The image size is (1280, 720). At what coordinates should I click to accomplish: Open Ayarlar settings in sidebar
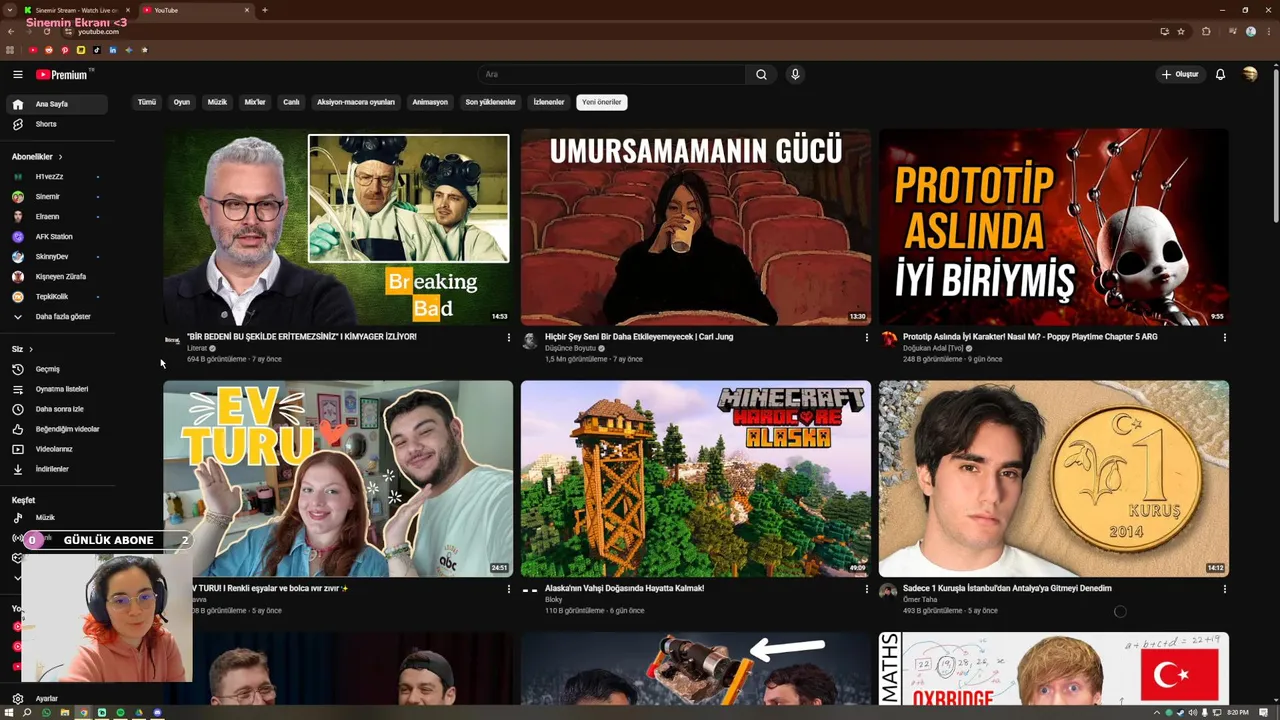coord(56,699)
